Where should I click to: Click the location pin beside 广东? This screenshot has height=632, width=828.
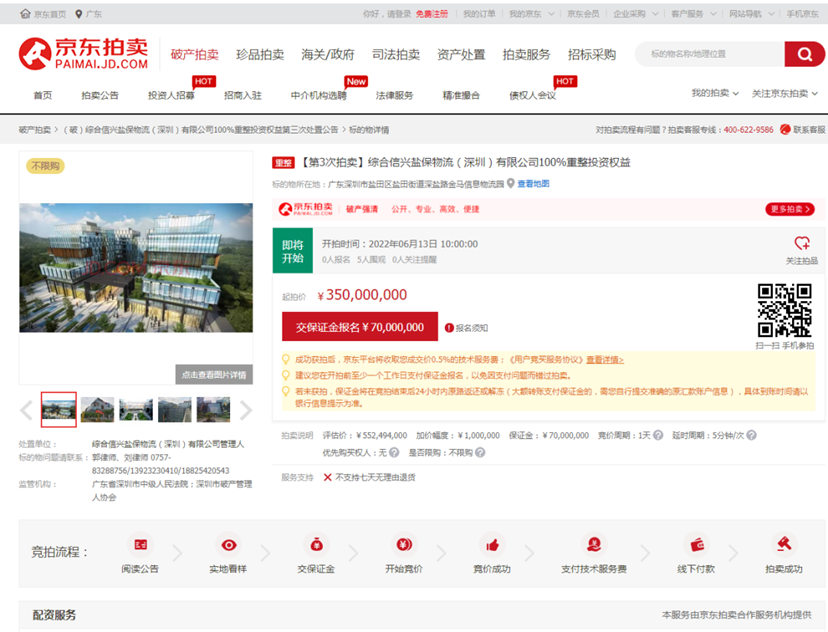[x=79, y=14]
